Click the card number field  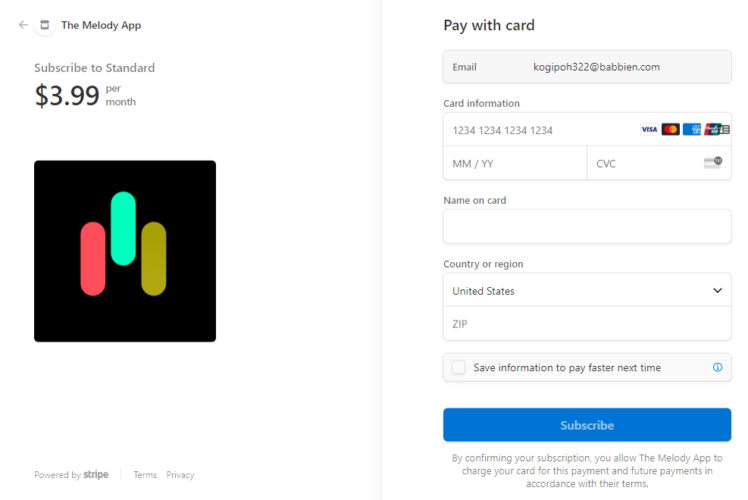[540, 130]
